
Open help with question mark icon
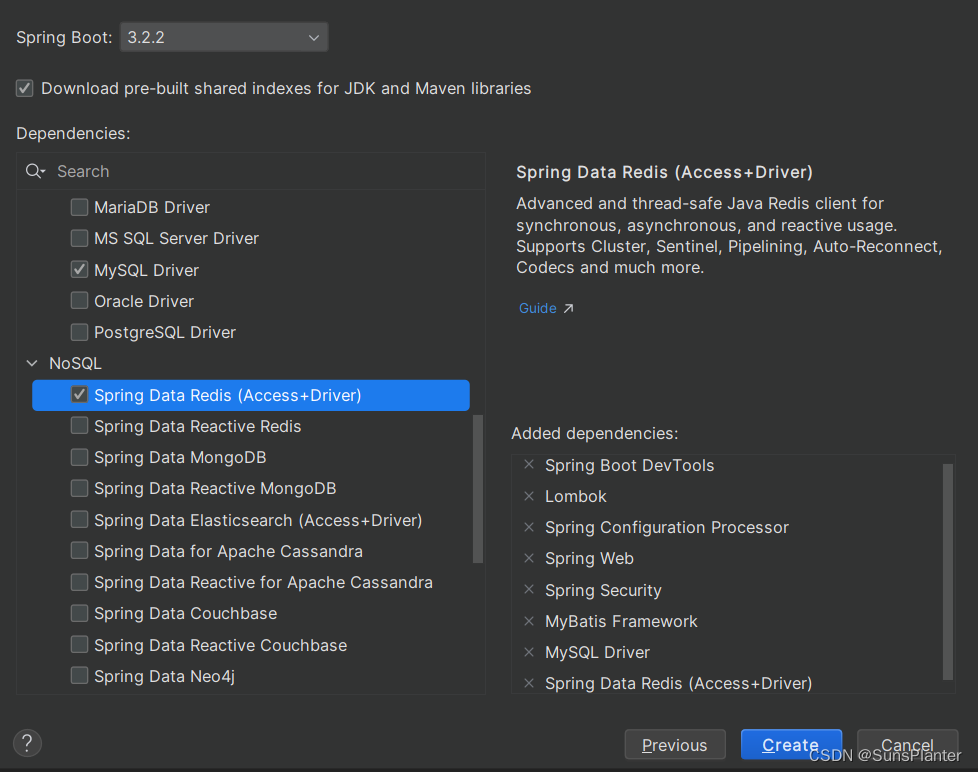click(27, 743)
